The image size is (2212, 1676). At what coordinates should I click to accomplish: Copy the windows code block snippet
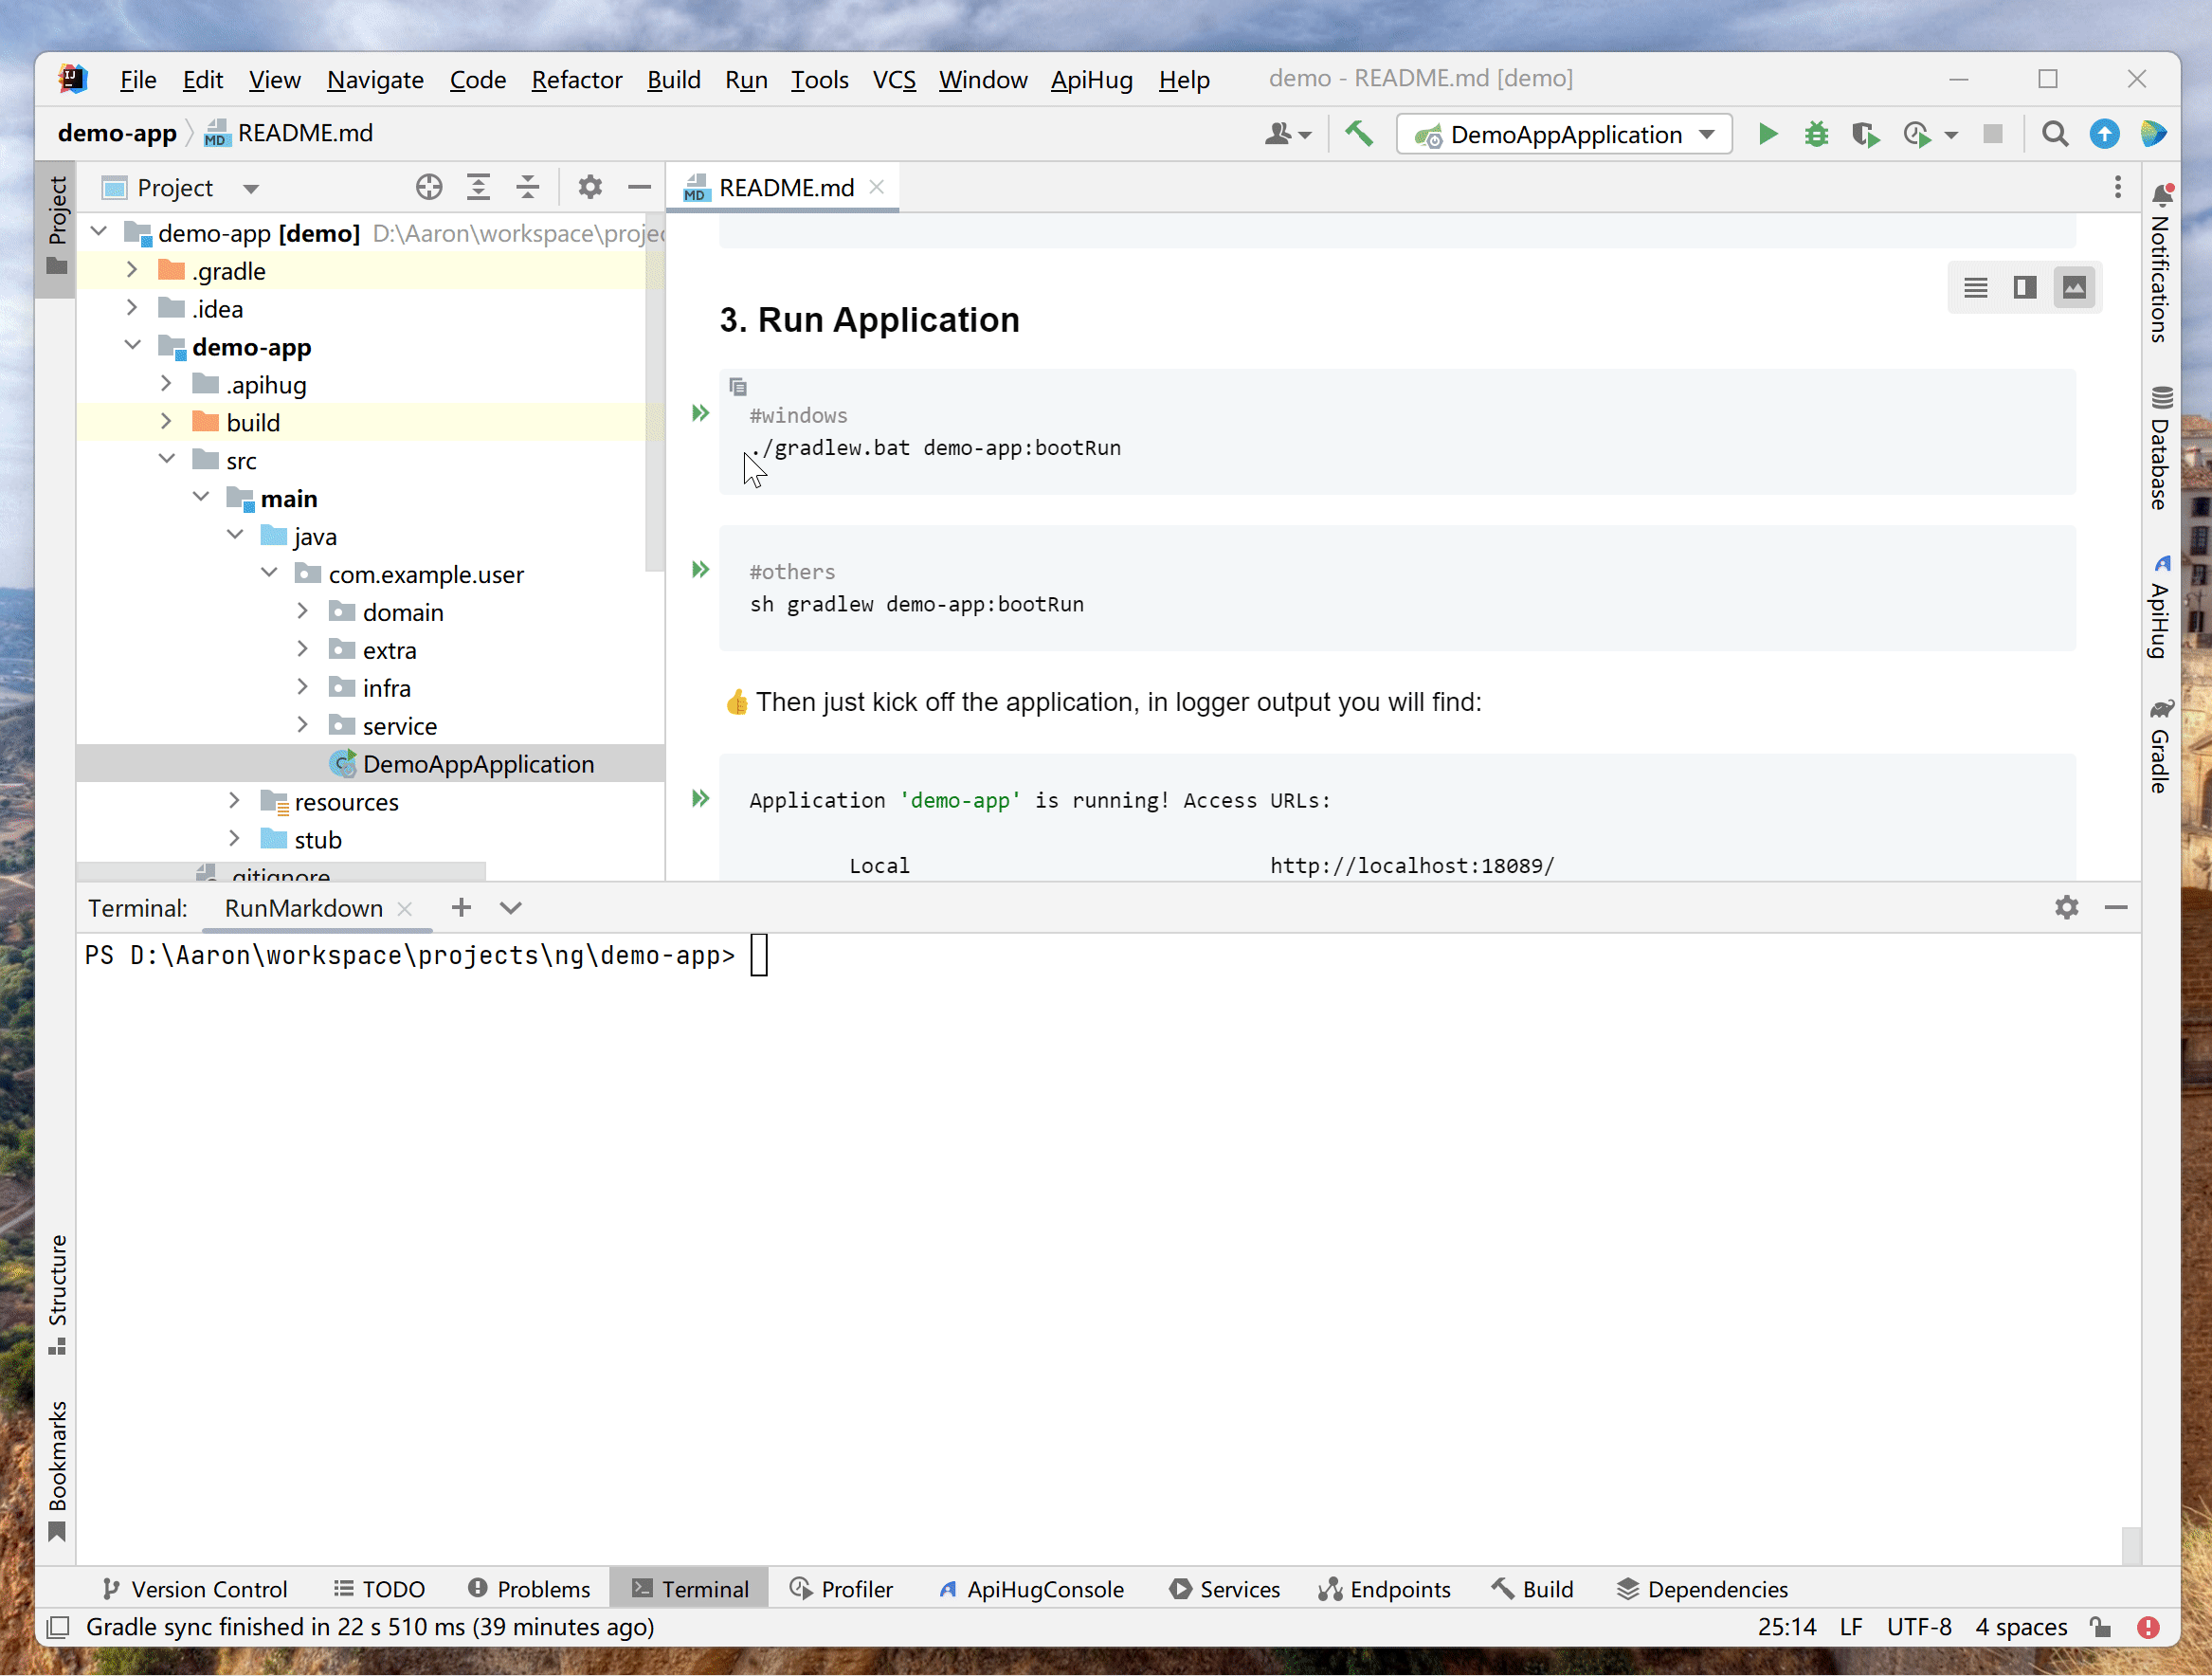point(738,386)
